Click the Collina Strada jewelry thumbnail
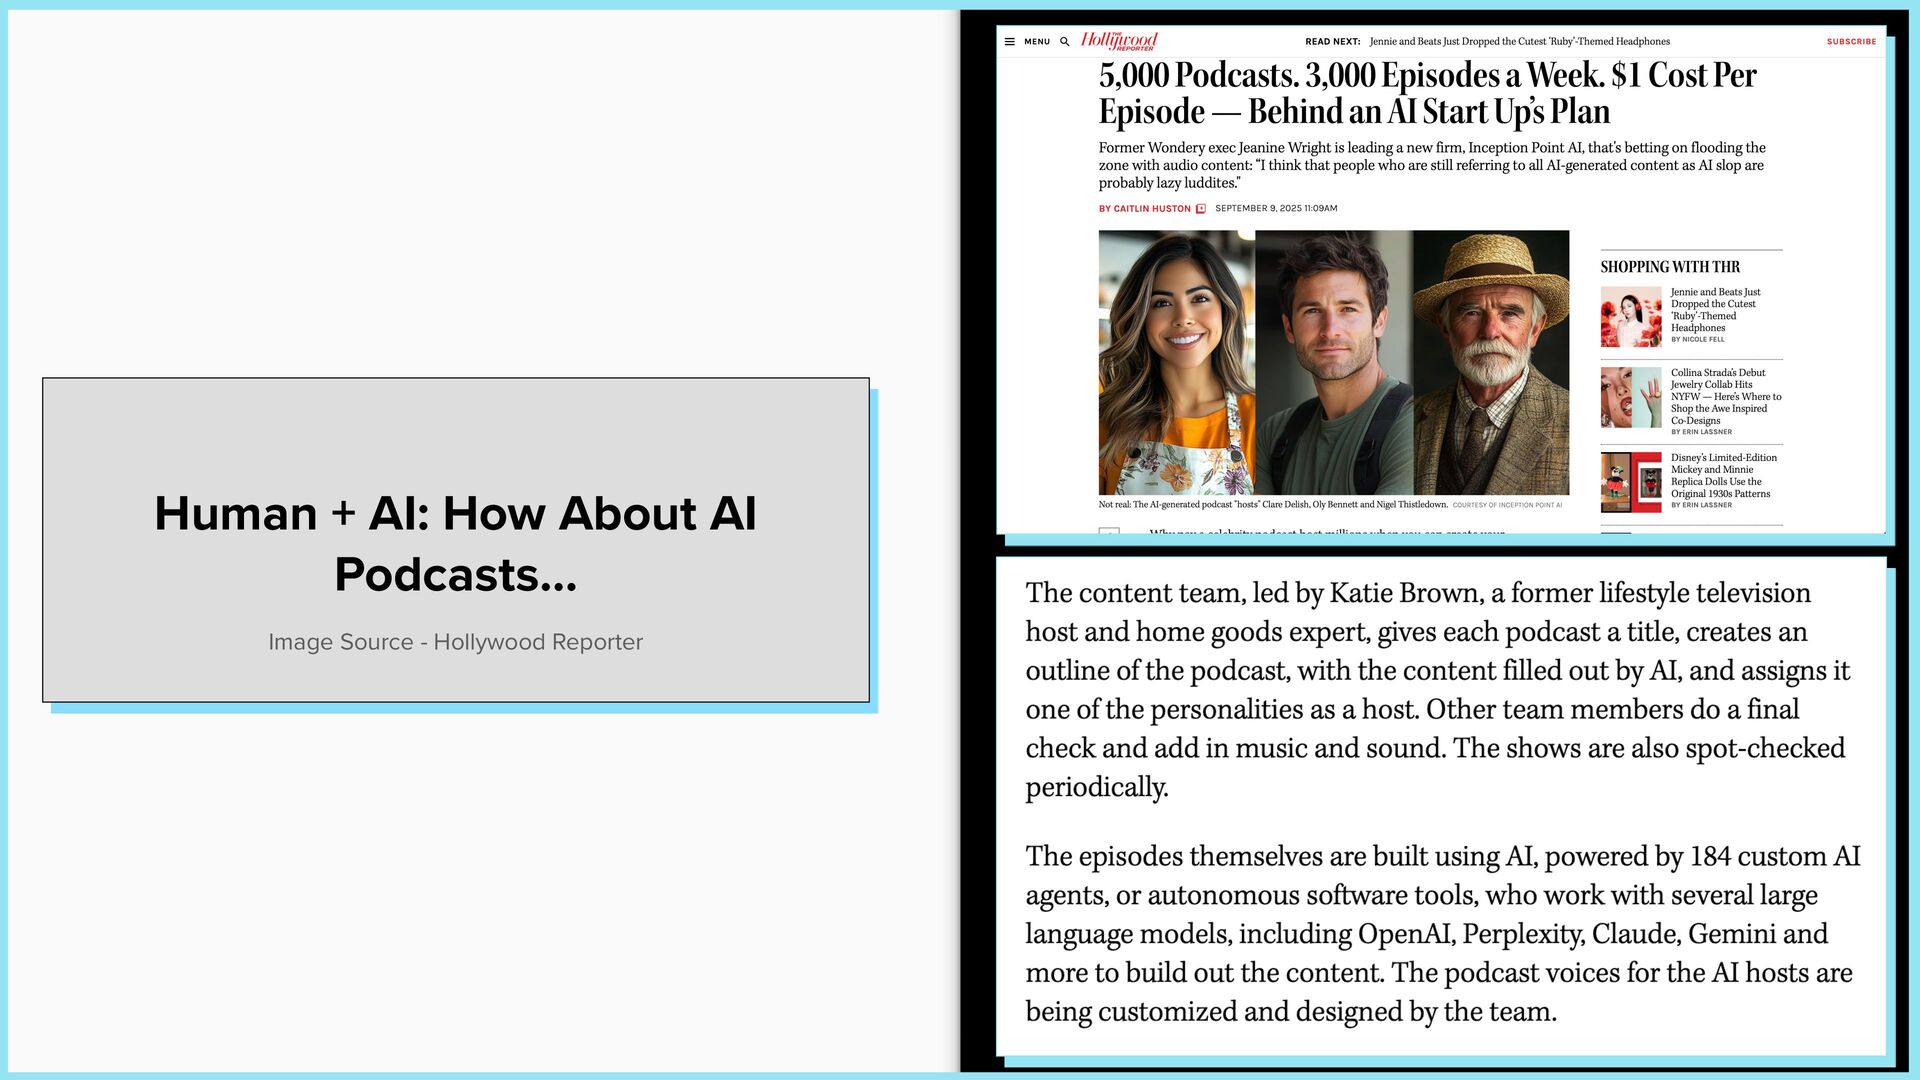 point(1630,398)
